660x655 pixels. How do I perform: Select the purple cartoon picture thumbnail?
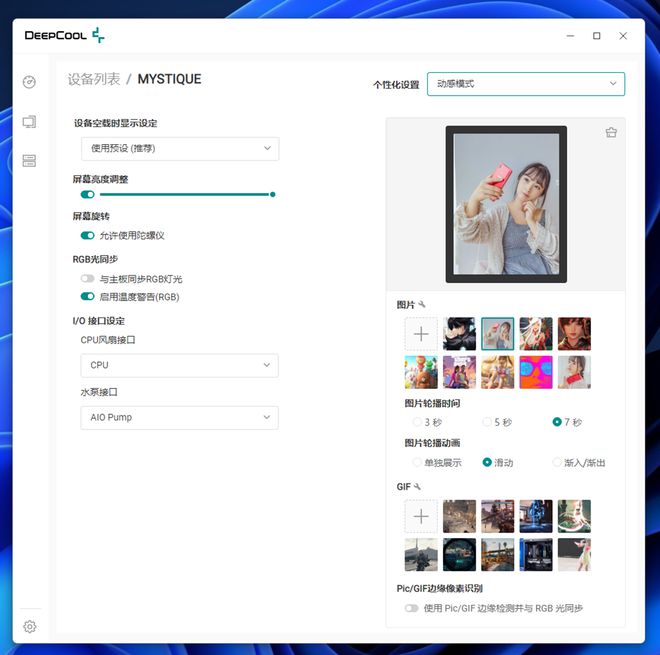459,372
